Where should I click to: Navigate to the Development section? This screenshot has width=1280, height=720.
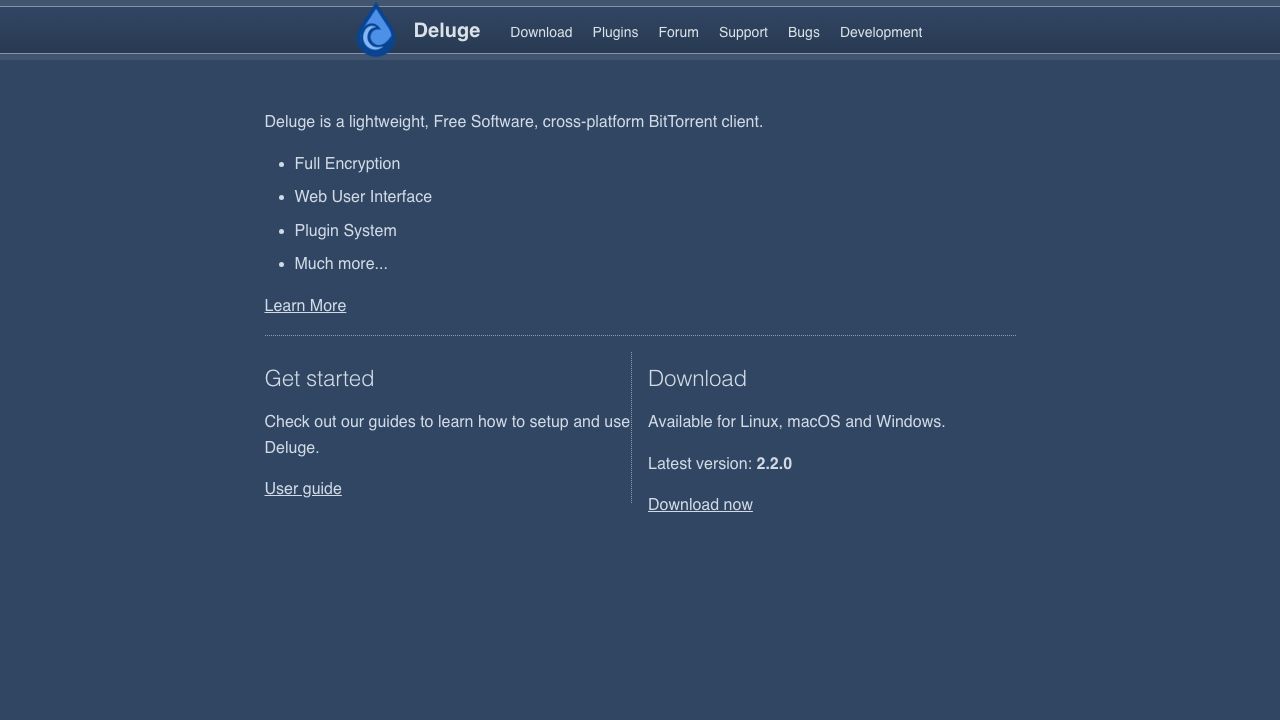click(881, 32)
